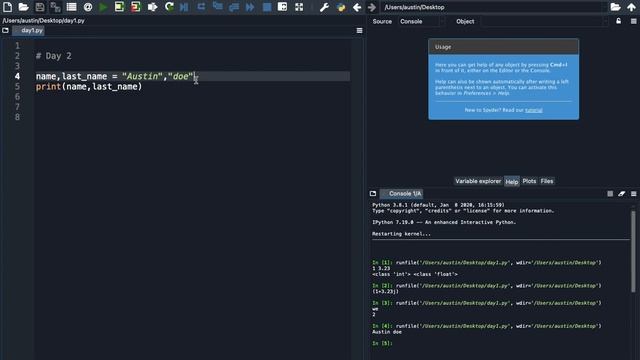The image size is (640, 360).
Task: Switch to the Plots tab
Action: (529, 181)
